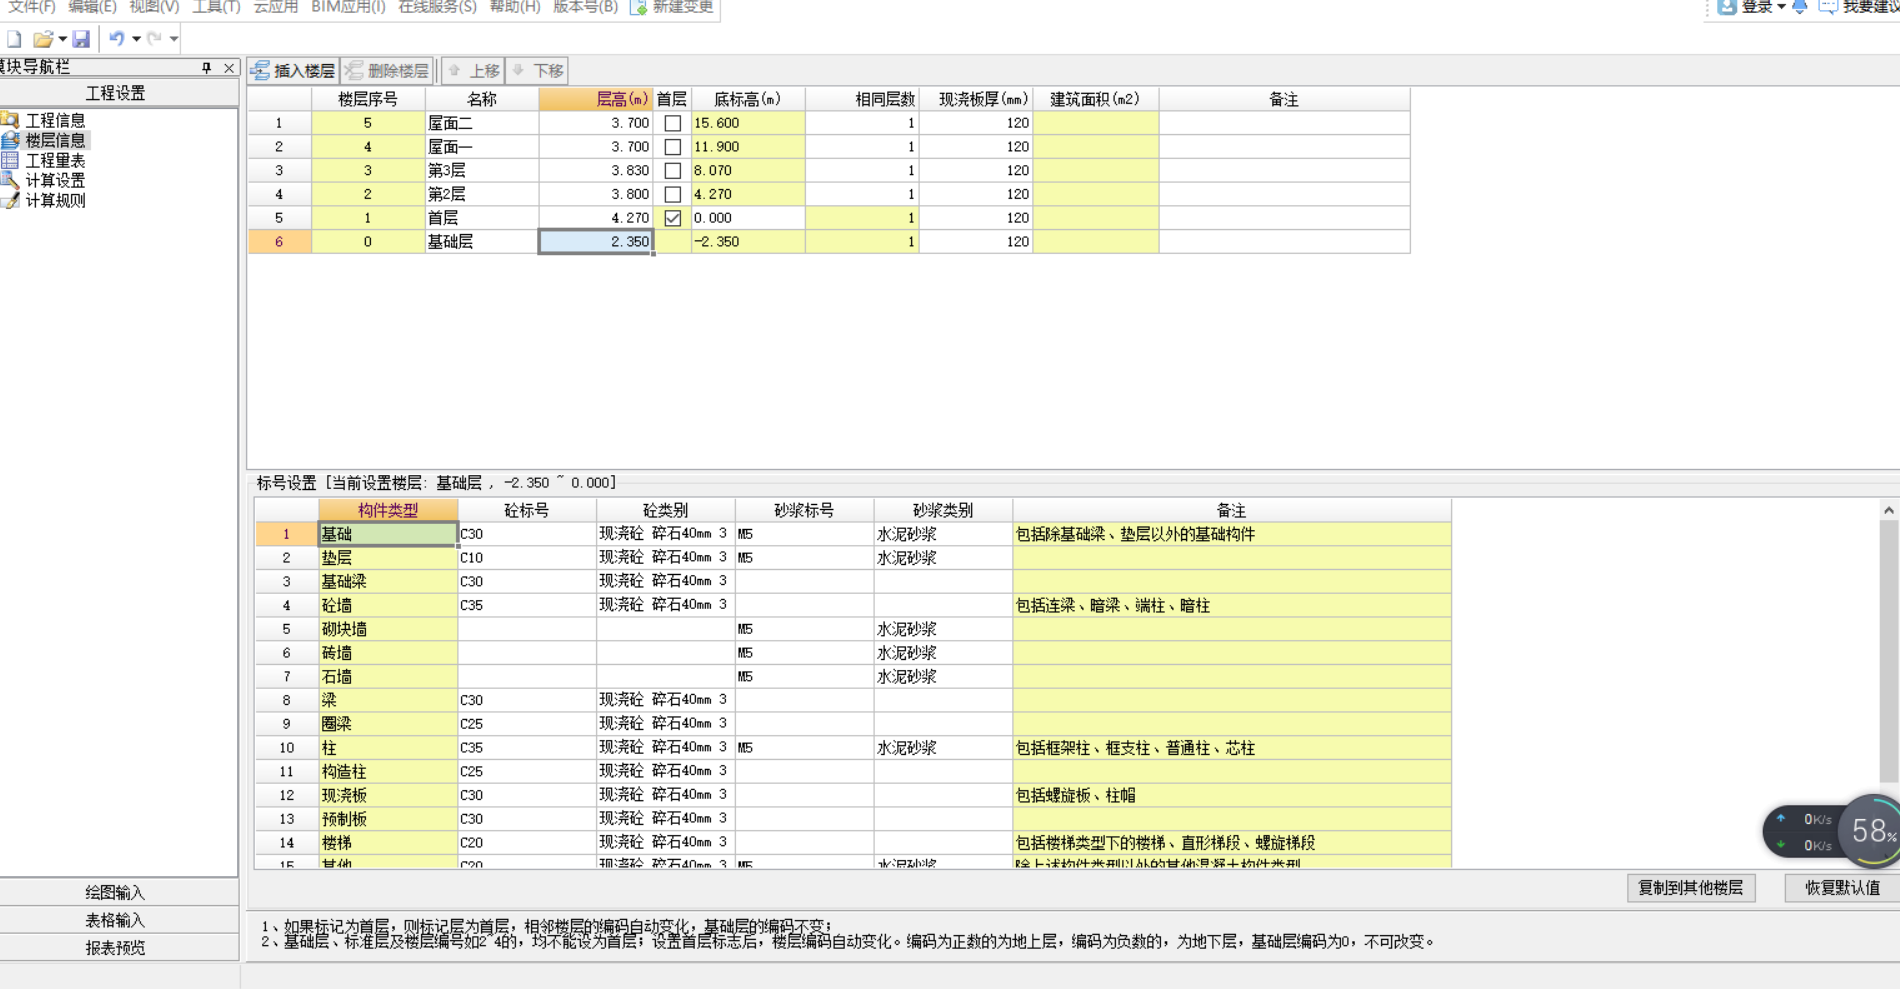The height and width of the screenshot is (989, 1900).
Task: Click the 复制到其他楼层 button
Action: [1691, 888]
